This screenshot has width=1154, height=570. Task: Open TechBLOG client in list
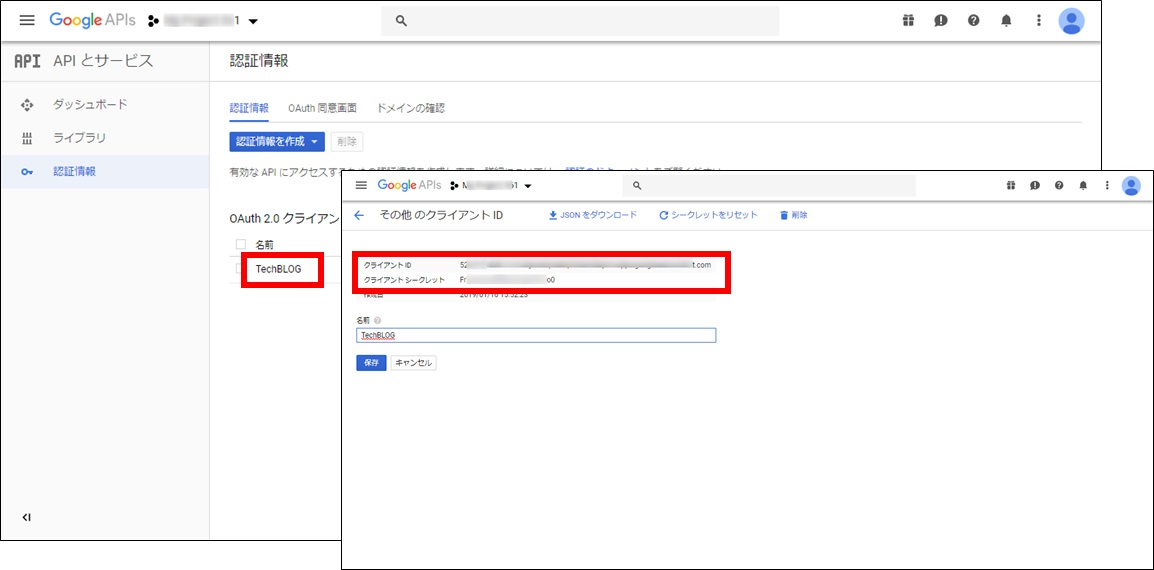coord(278,269)
